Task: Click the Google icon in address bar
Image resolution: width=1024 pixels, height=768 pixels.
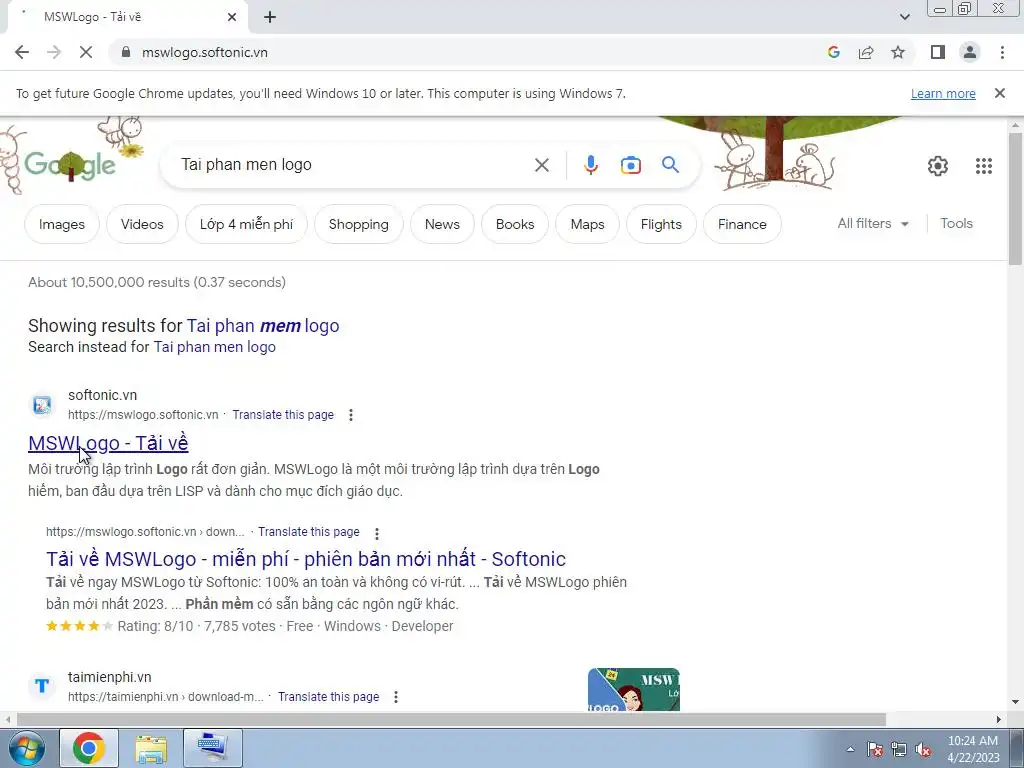Action: [833, 52]
